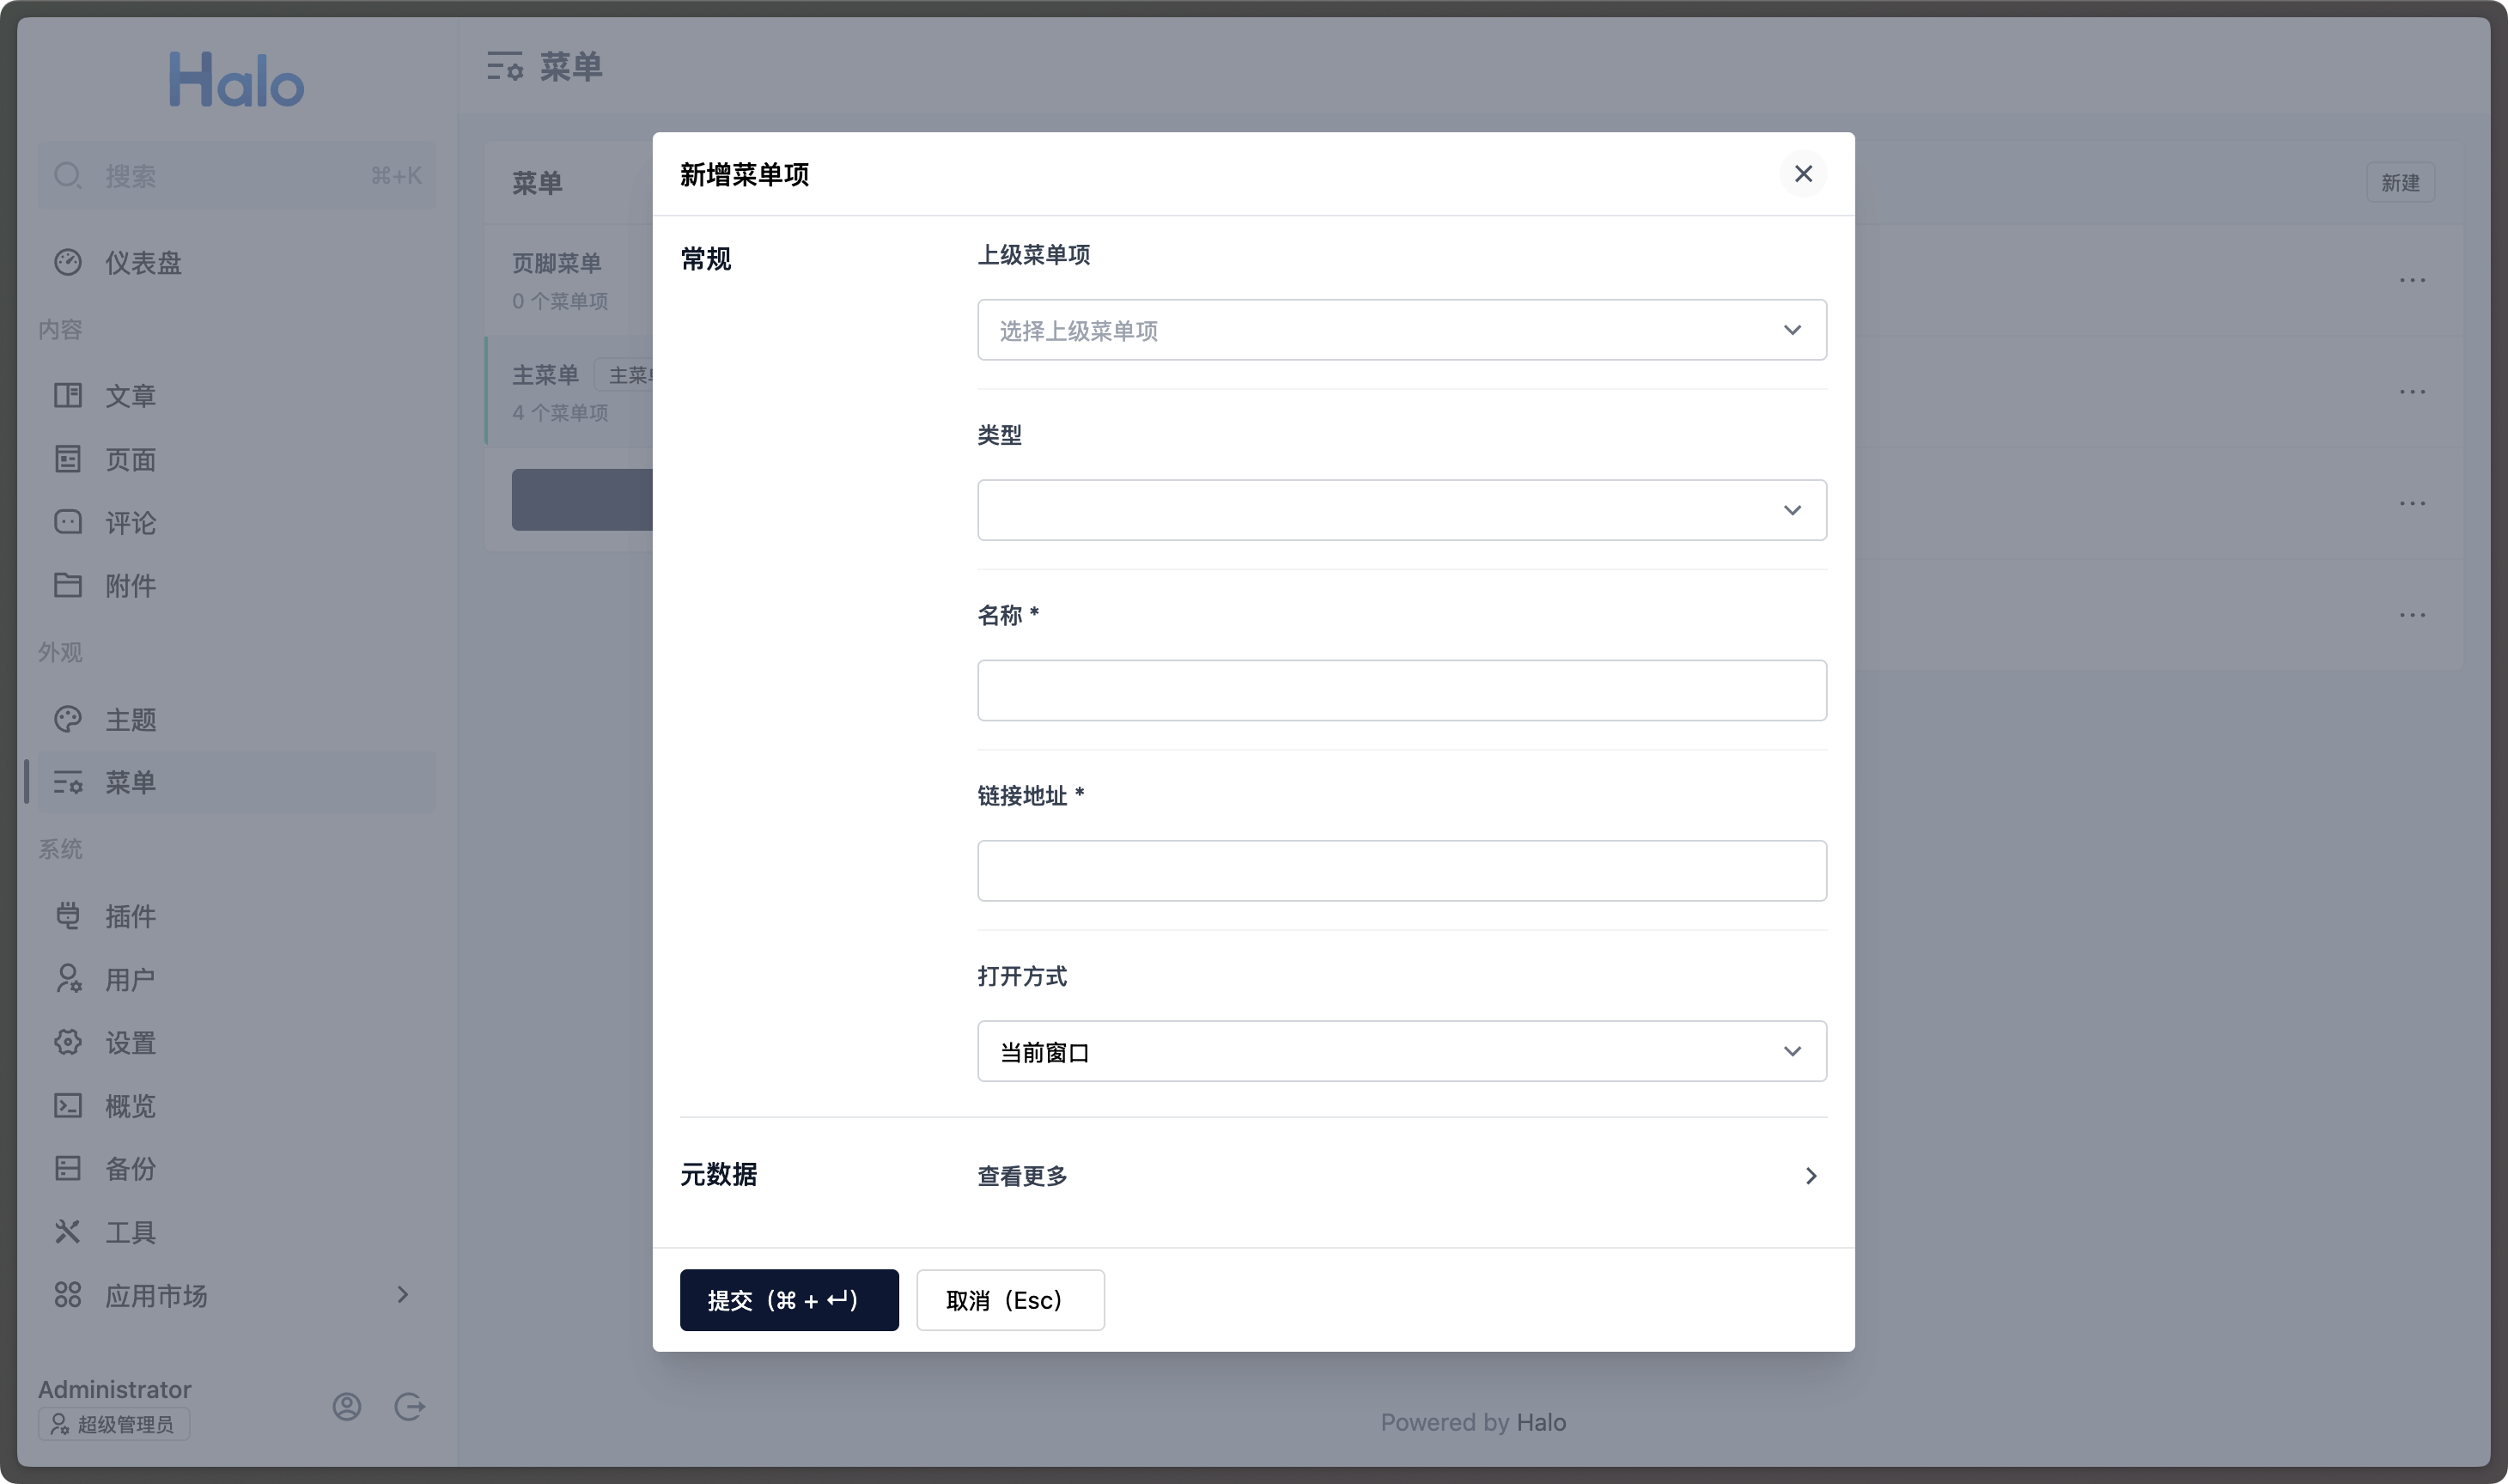Select 新建 to create new menu
2508x1484 pixels.
click(2401, 182)
